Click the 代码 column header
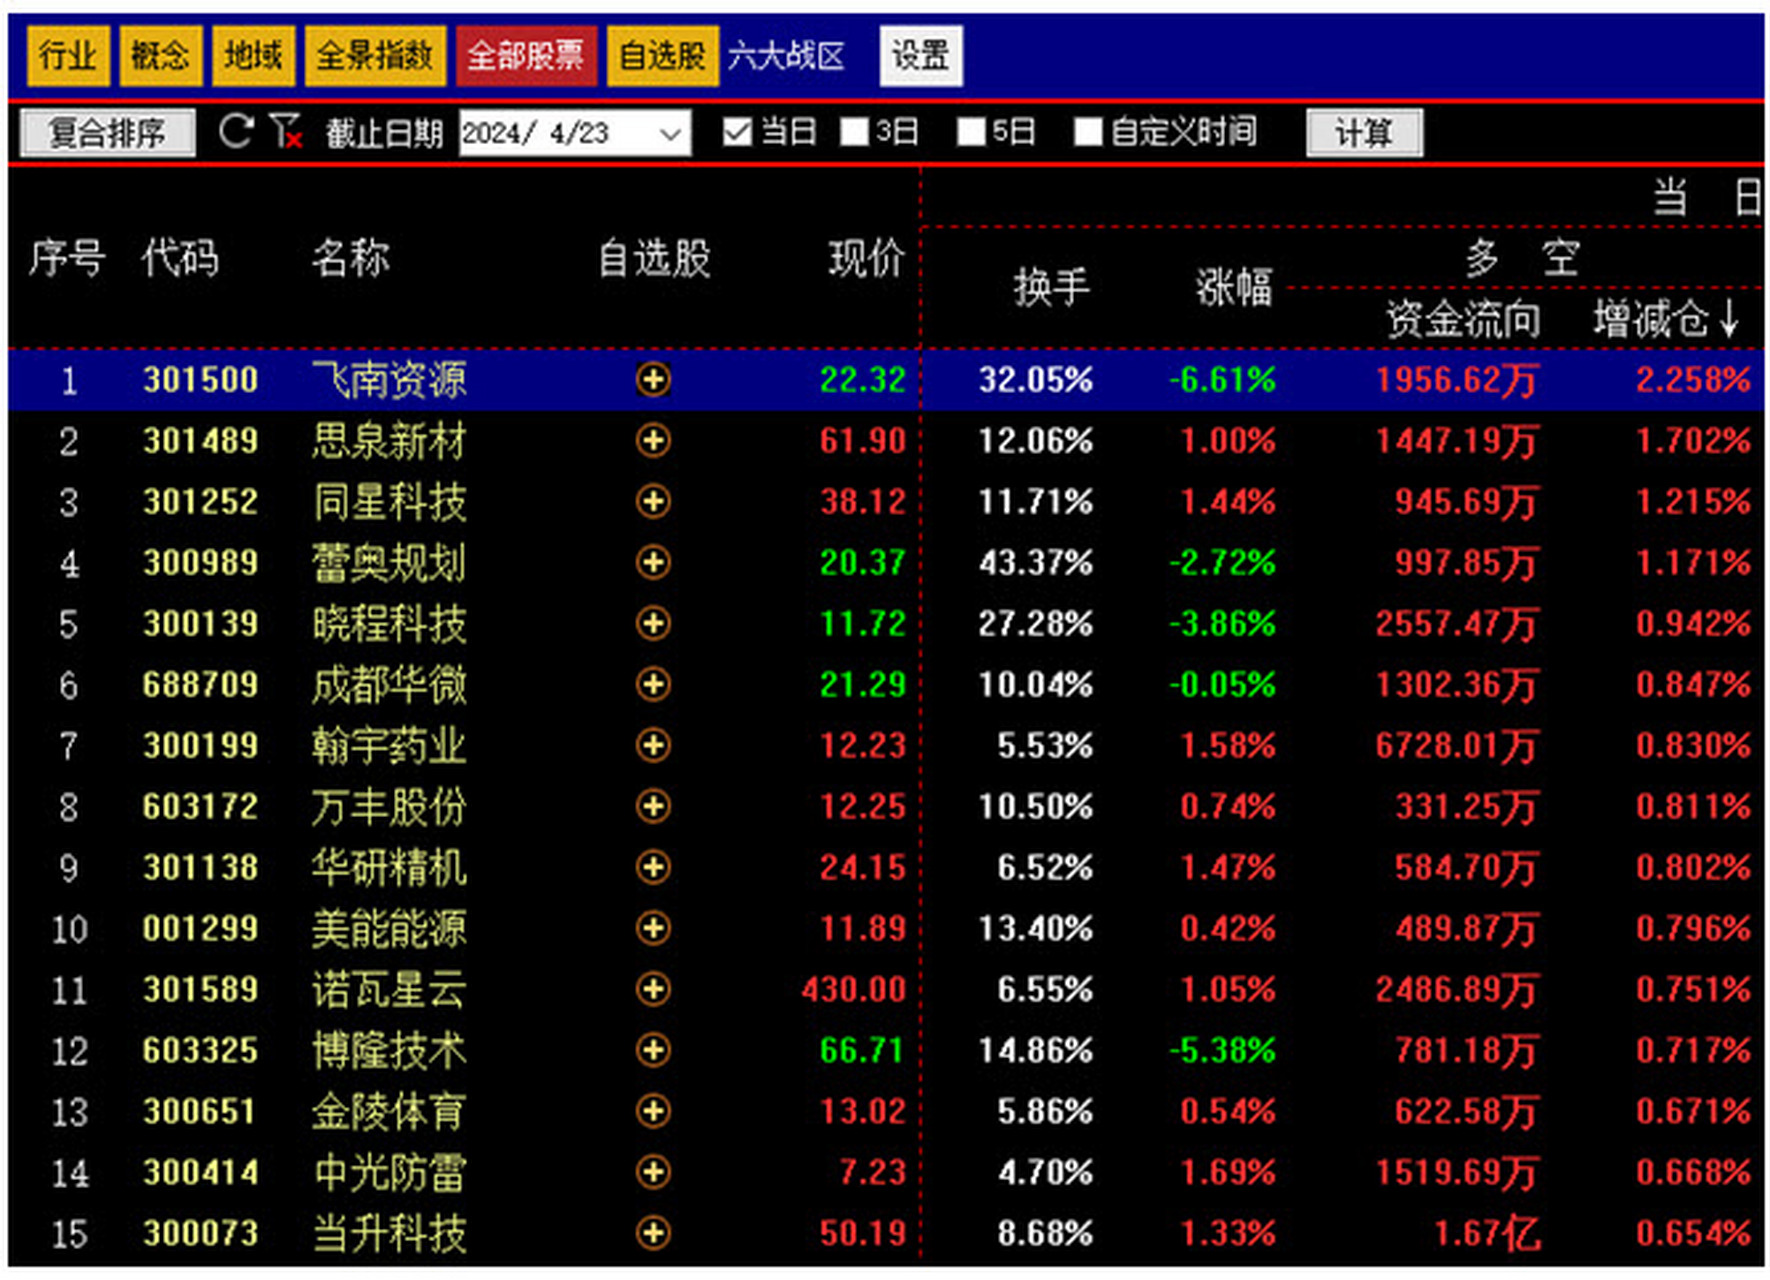The height and width of the screenshot is (1280, 1770). coord(180,258)
